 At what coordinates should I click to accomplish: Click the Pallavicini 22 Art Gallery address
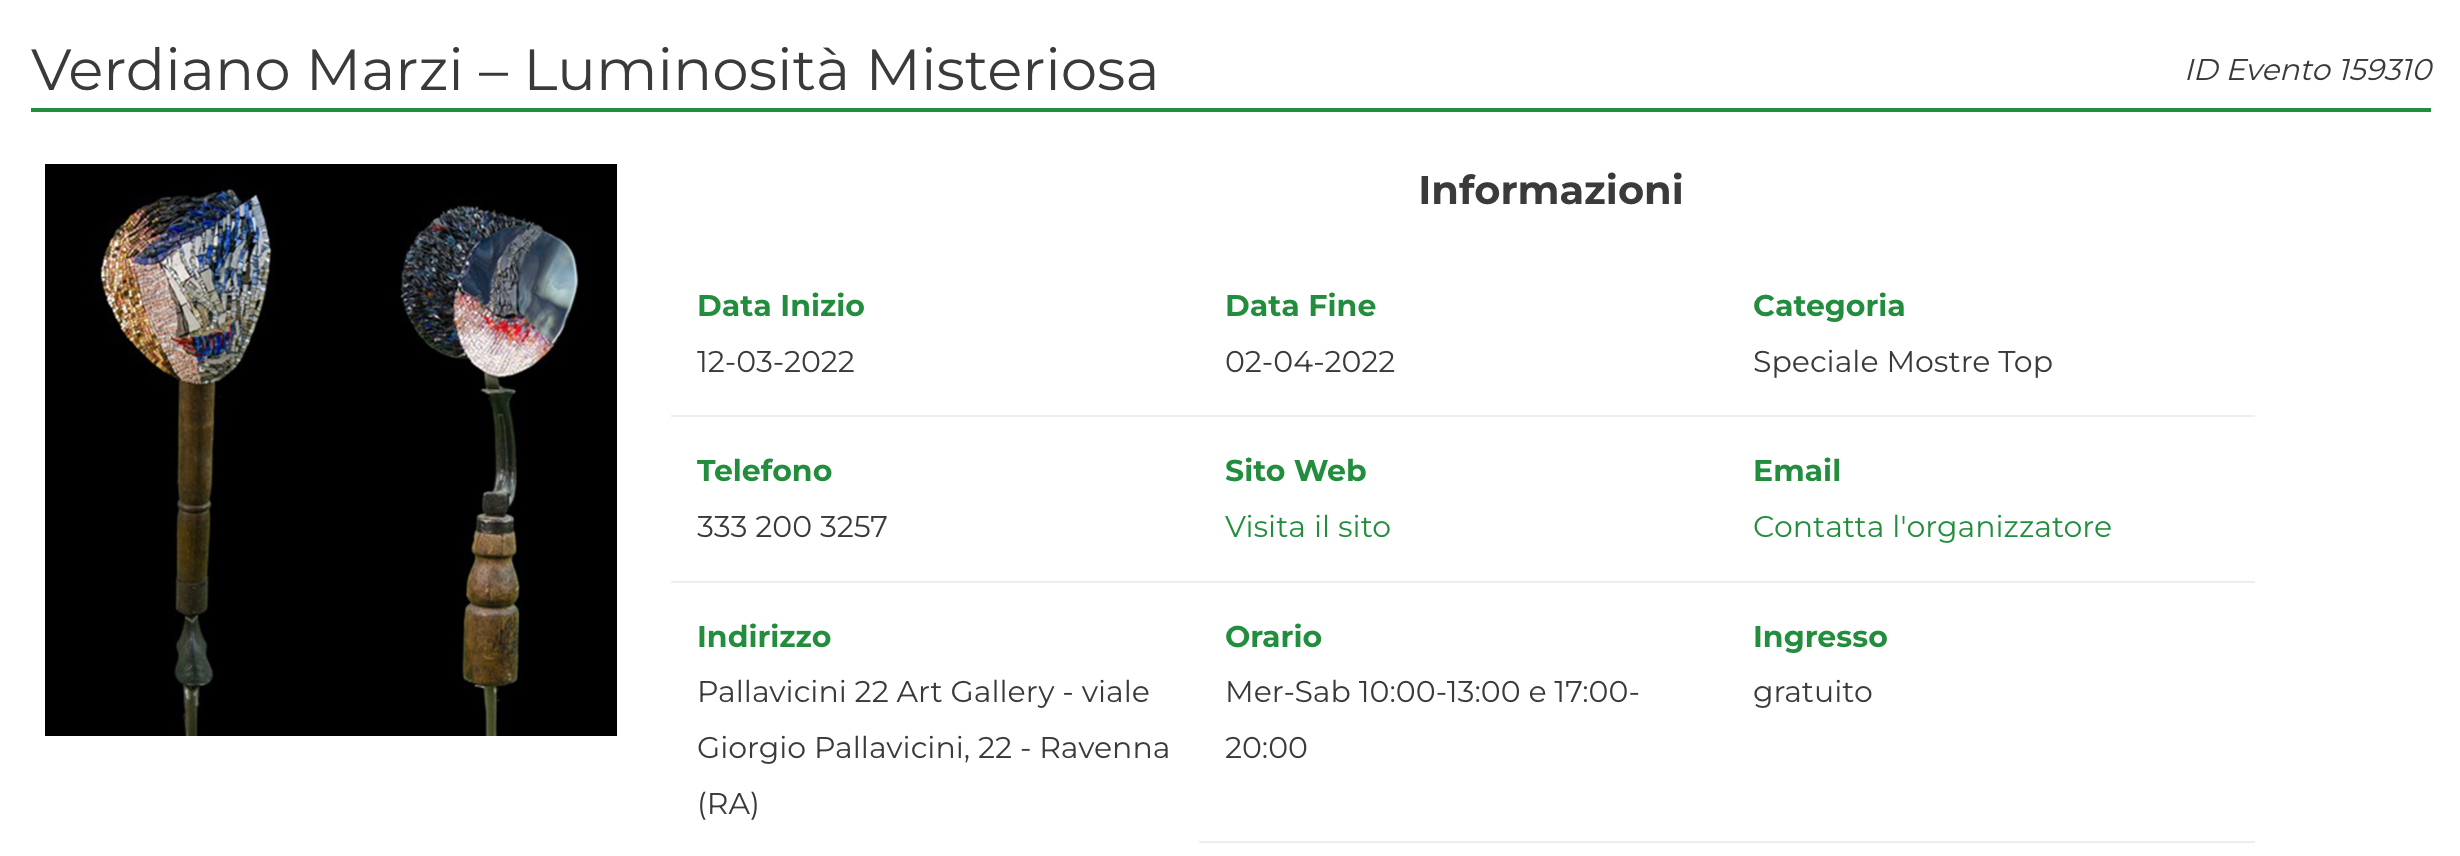point(933,748)
